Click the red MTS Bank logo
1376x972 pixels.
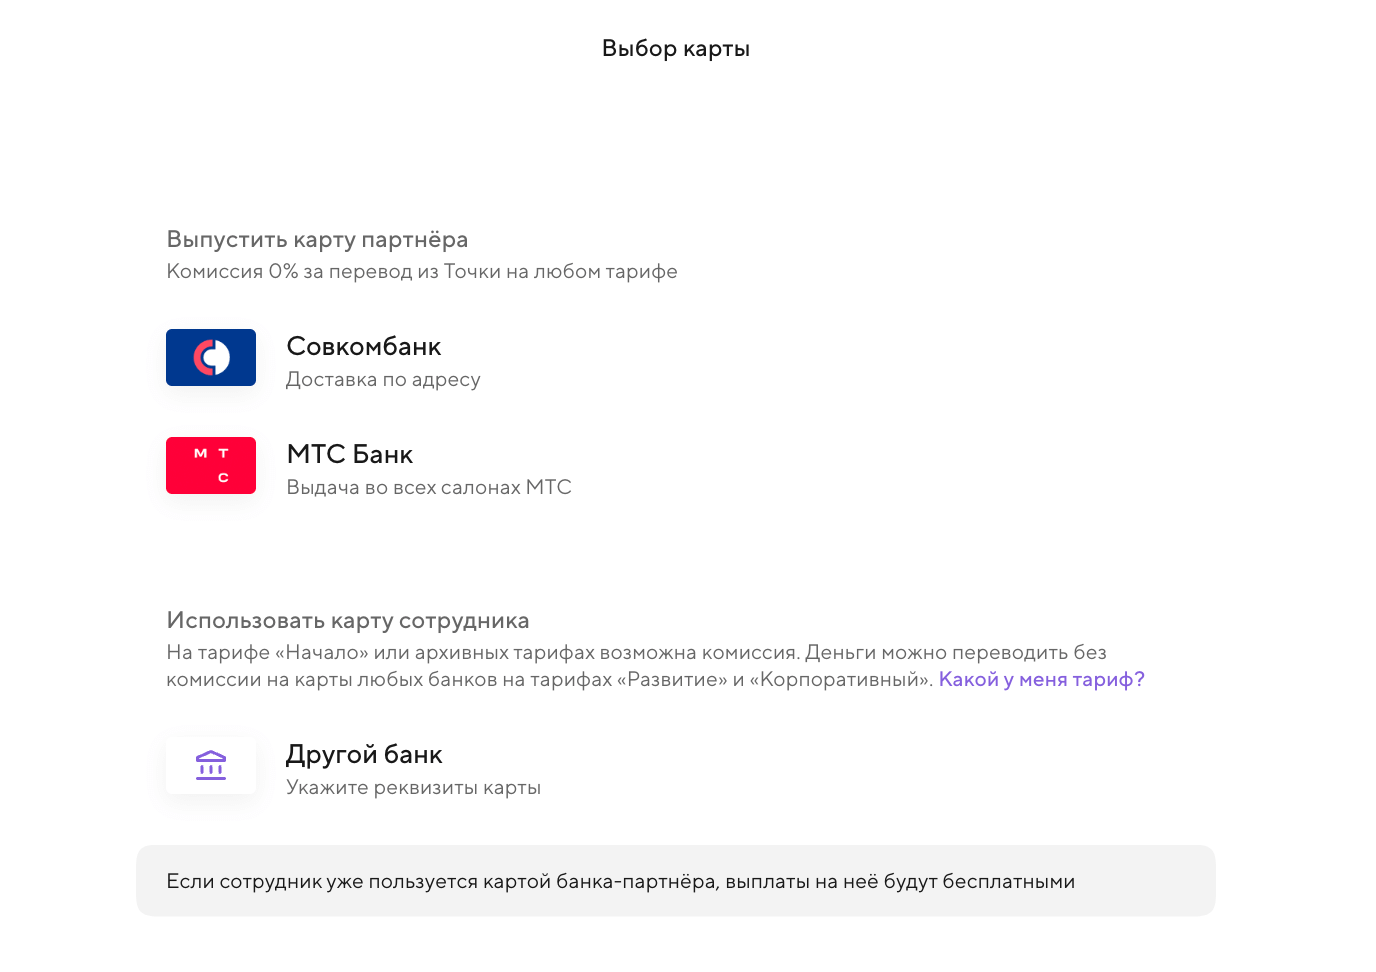211,466
